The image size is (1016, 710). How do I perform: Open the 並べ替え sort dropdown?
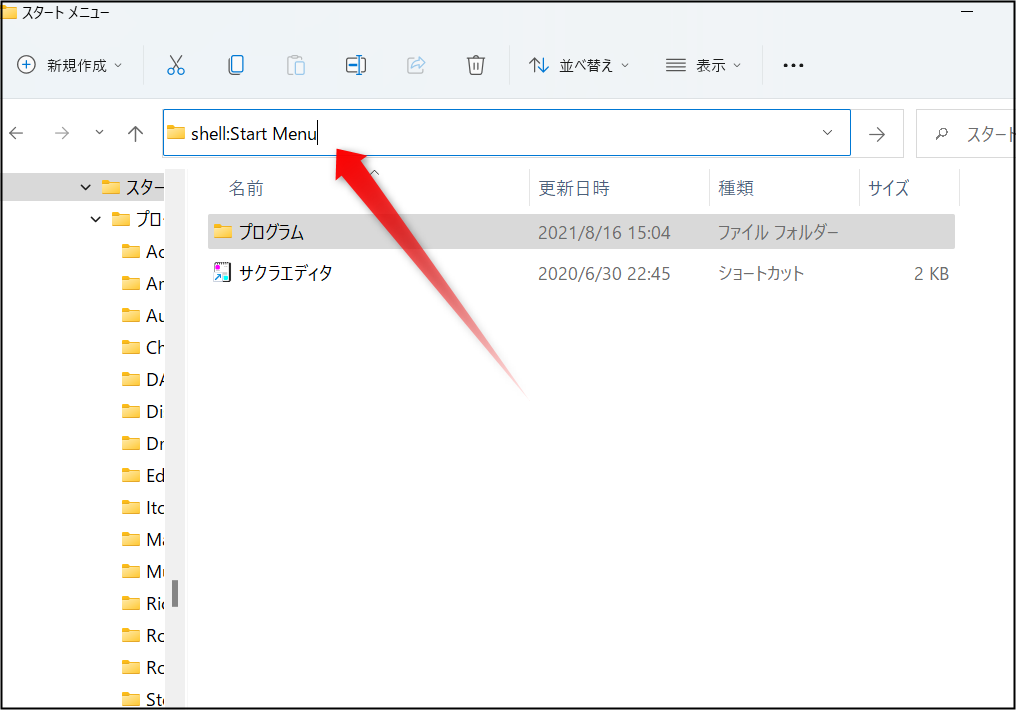click(x=579, y=65)
